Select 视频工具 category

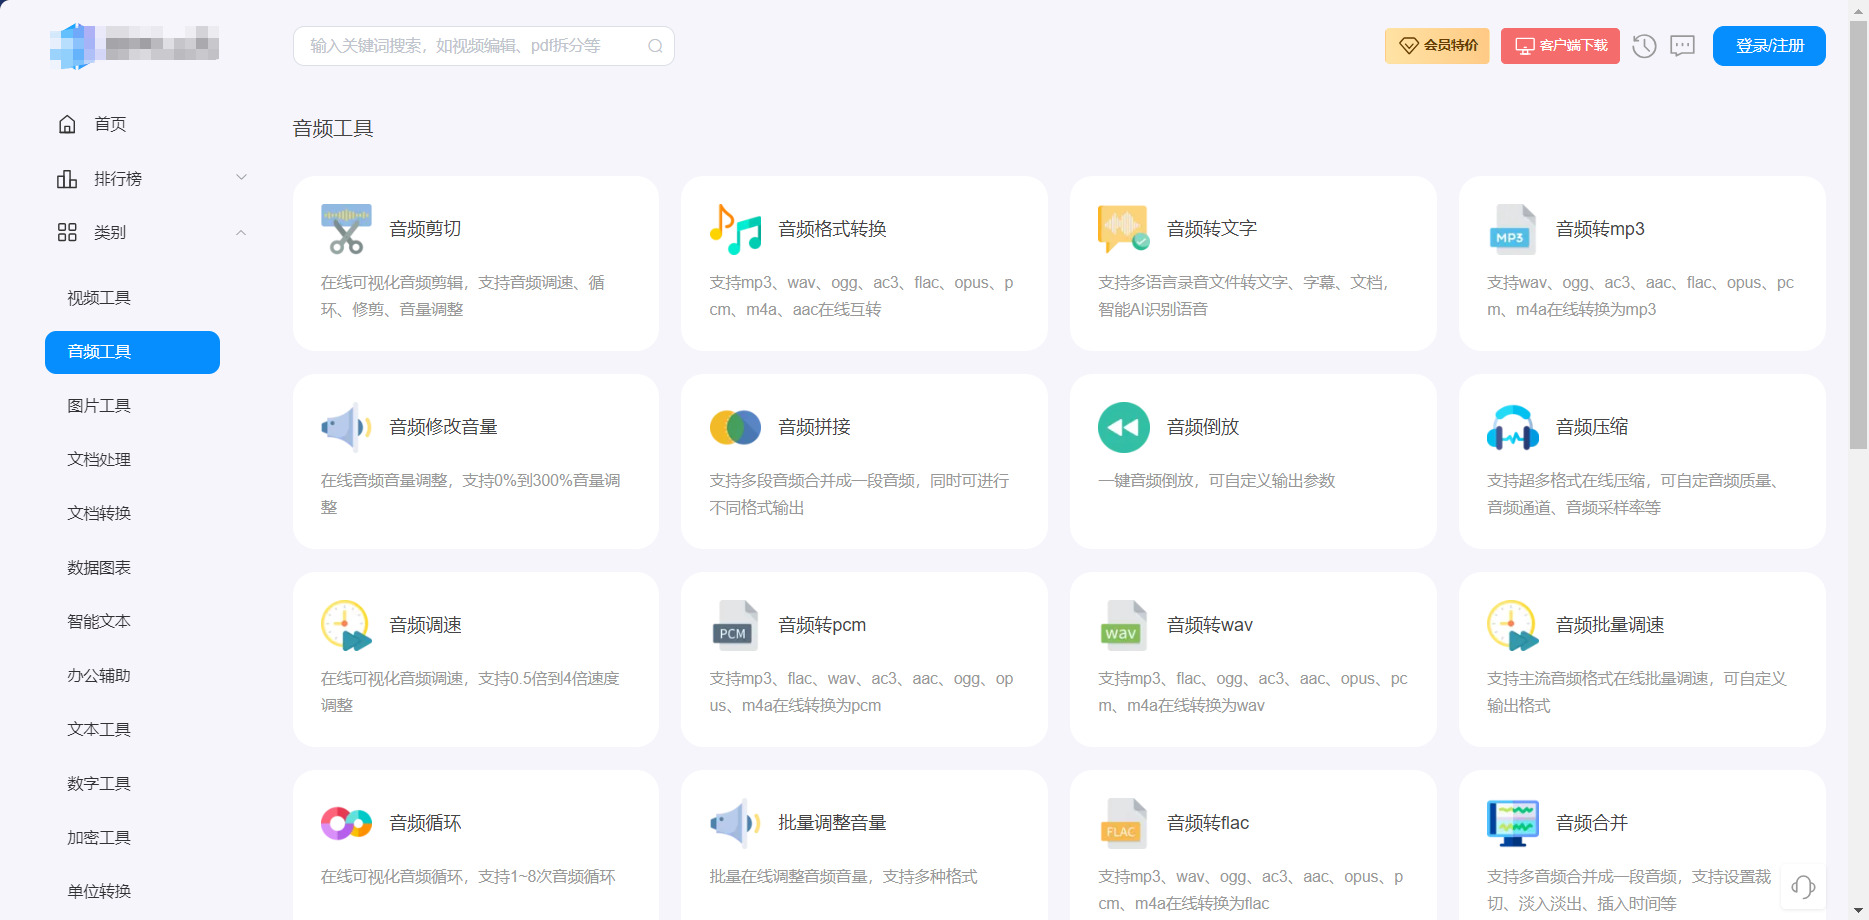click(99, 298)
